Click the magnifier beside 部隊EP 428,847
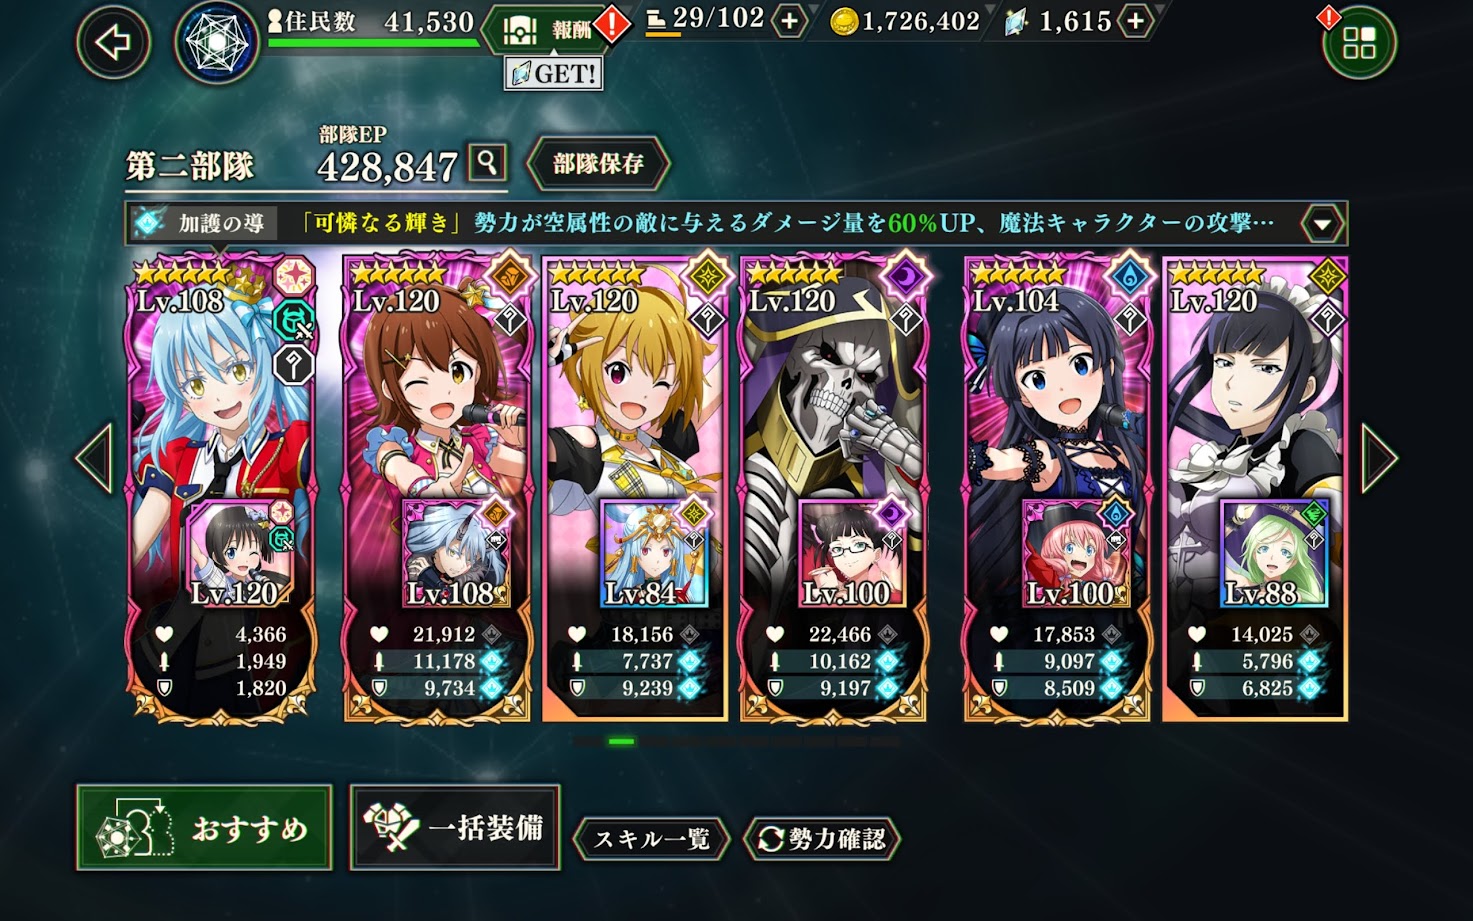1473x921 pixels. click(x=487, y=162)
